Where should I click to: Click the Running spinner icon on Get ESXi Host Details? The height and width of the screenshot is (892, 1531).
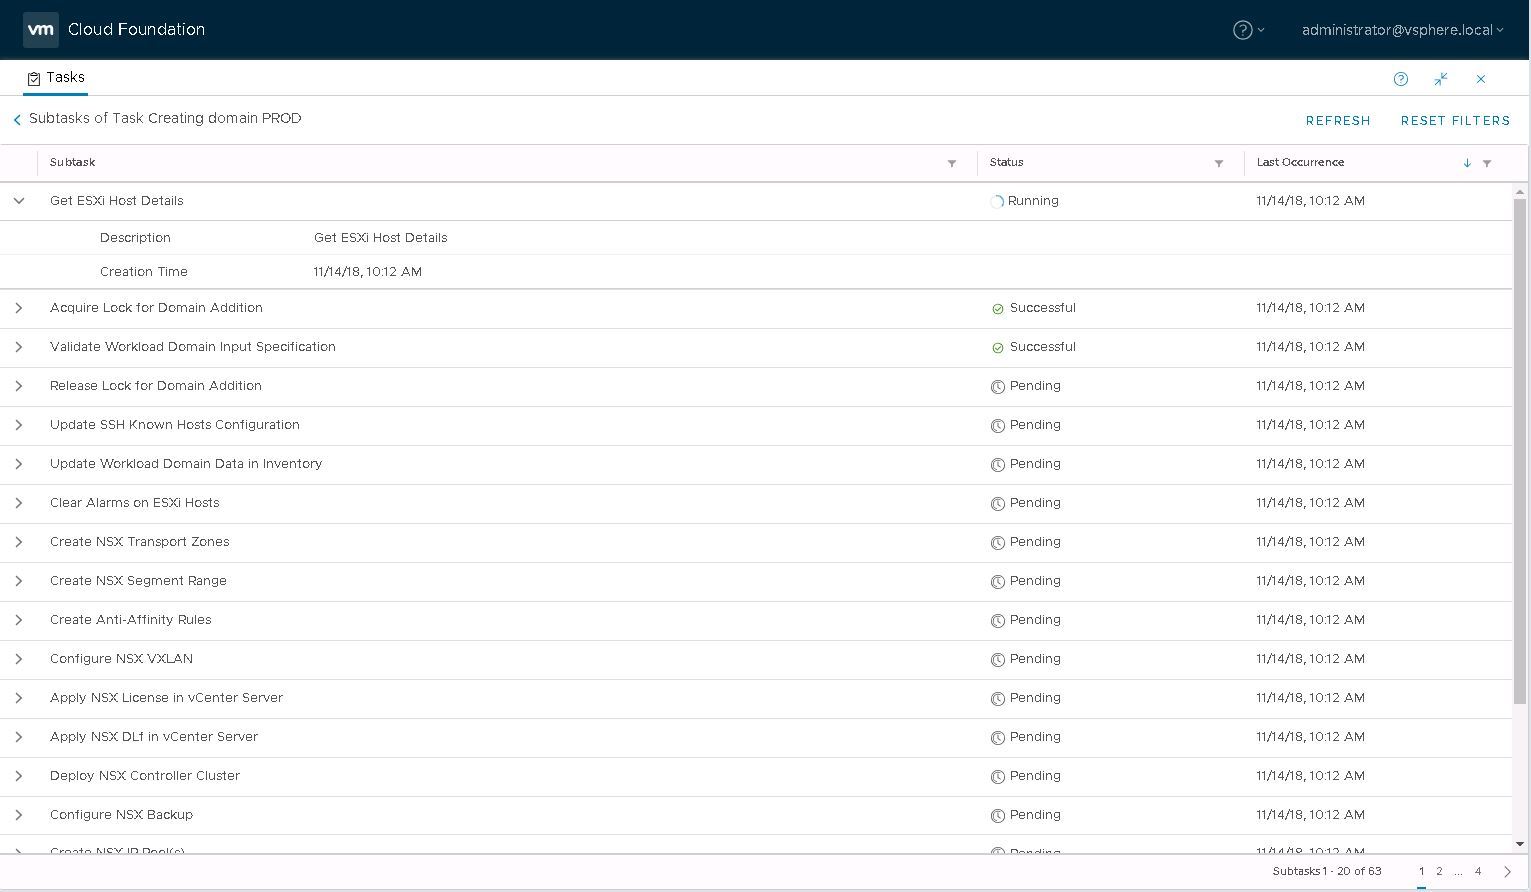[x=997, y=201]
